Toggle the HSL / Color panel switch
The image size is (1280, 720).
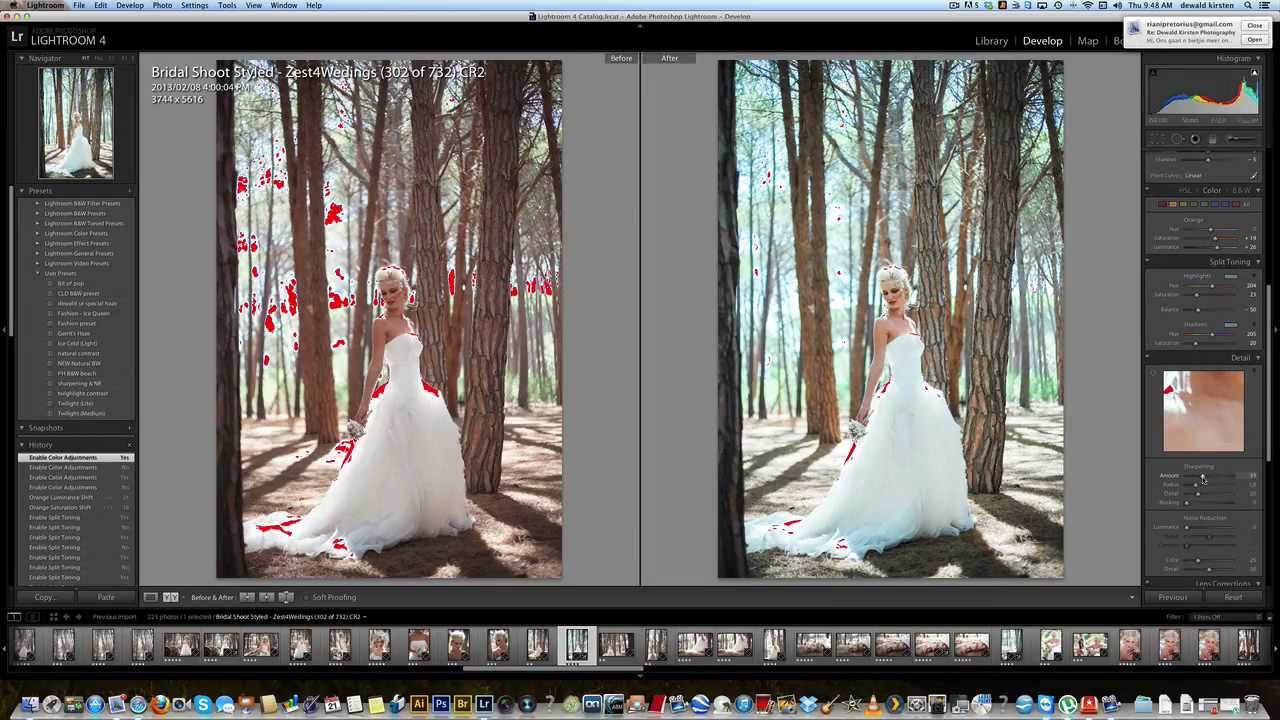[x=1148, y=190]
